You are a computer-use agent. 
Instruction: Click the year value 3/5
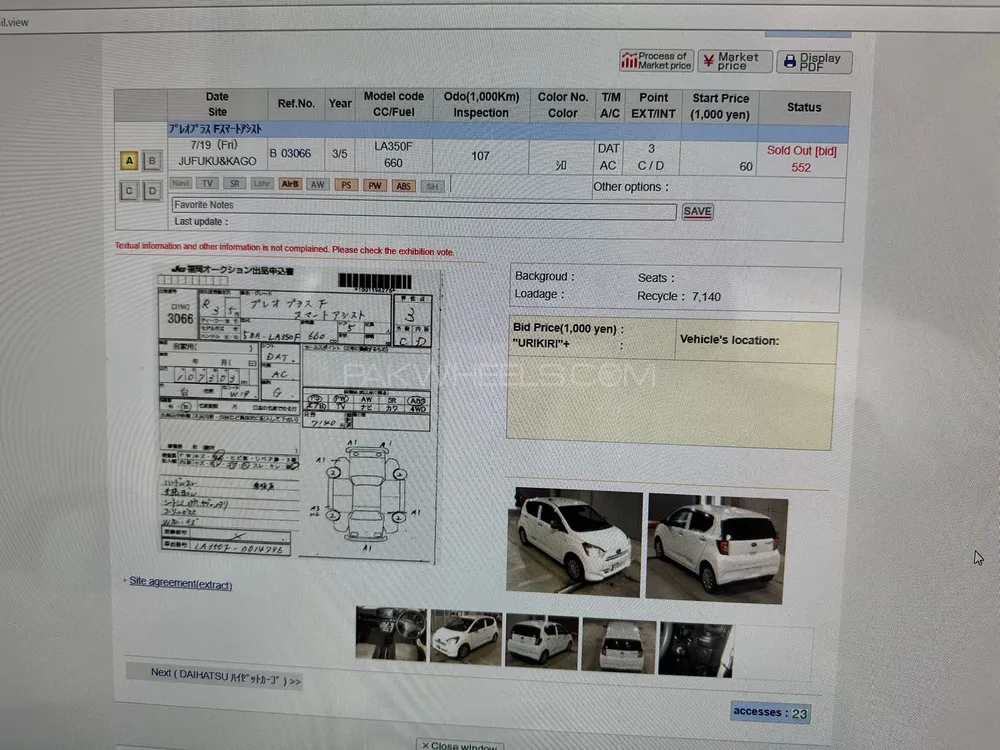(340, 154)
